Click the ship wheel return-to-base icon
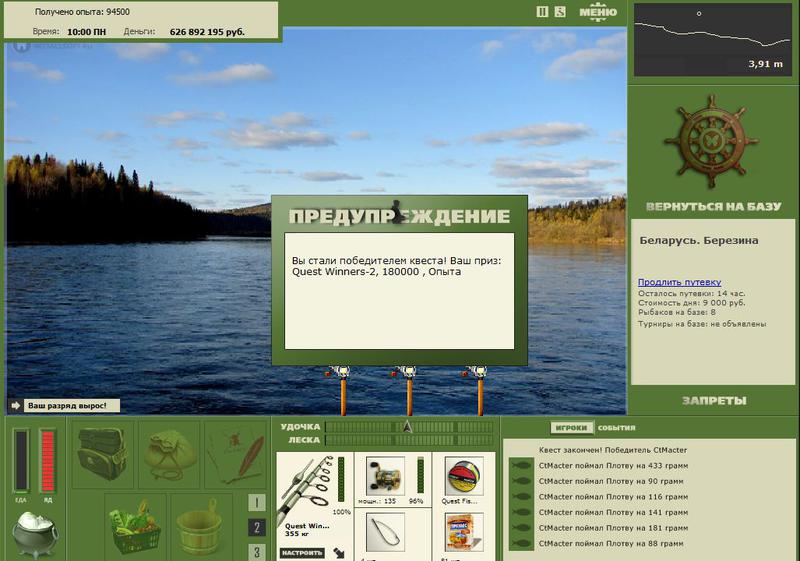The width and height of the screenshot is (800, 561). (710, 141)
